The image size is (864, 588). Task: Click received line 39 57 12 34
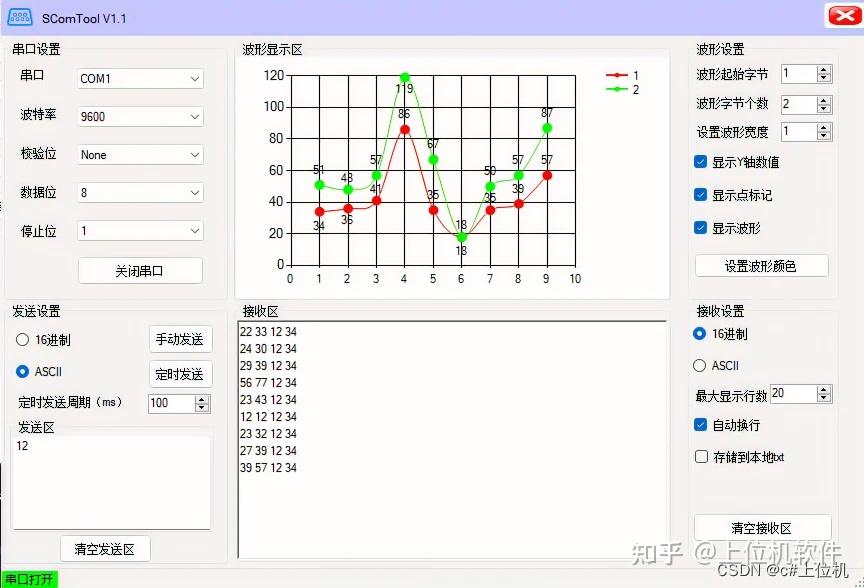click(268, 467)
